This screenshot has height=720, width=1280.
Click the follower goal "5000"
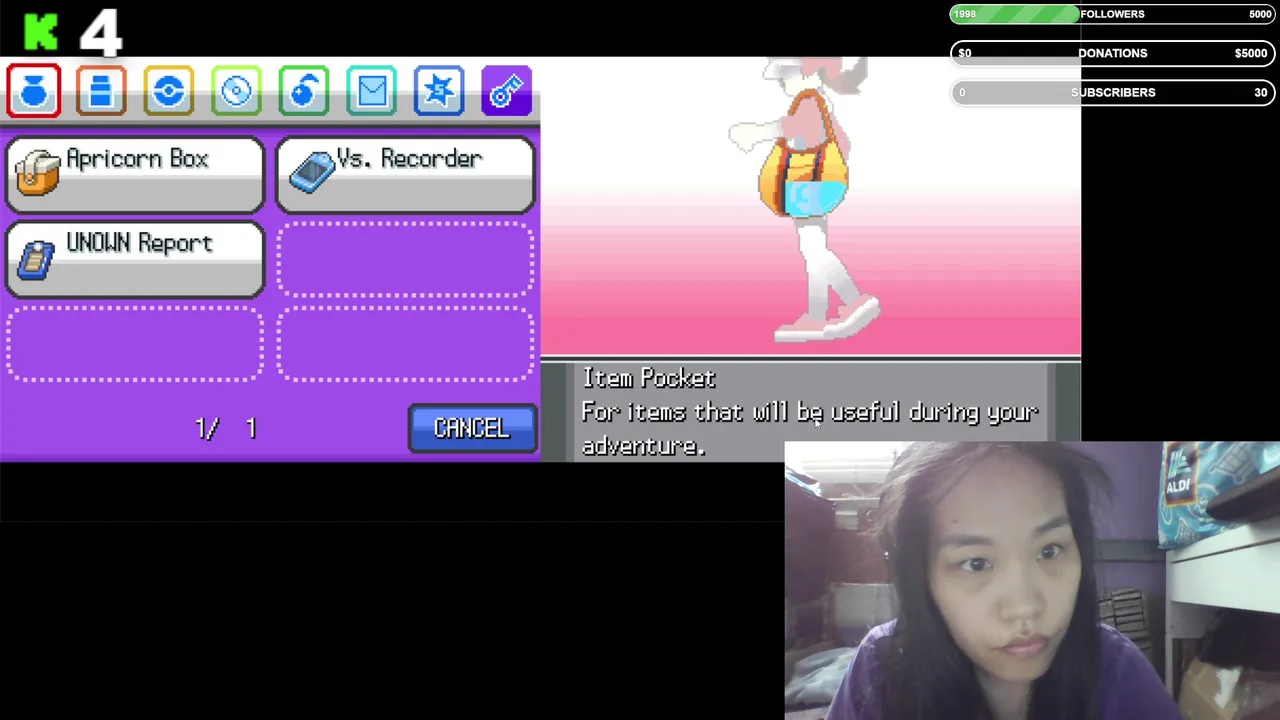[1260, 14]
